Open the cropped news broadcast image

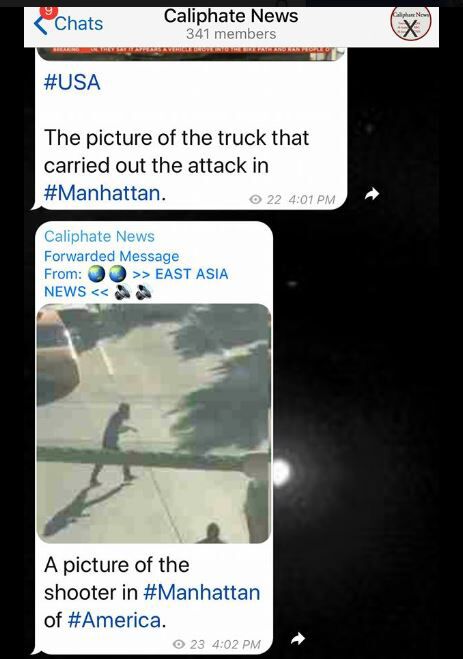point(191,53)
